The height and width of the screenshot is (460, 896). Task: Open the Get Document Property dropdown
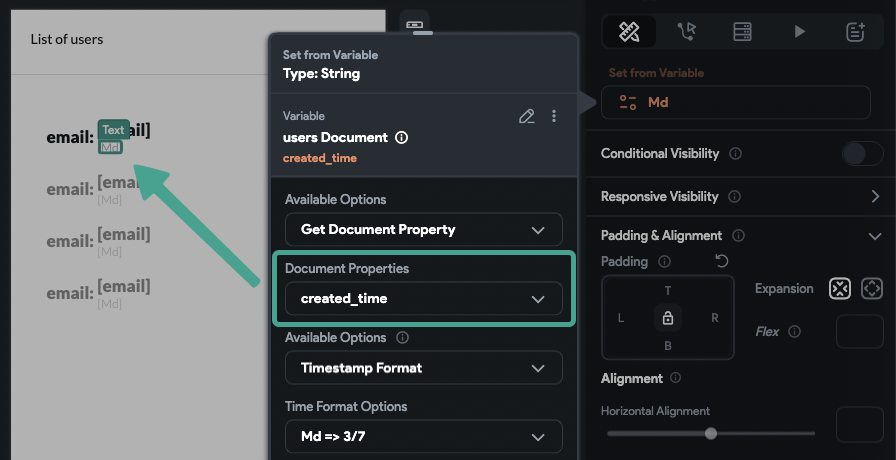tap(424, 230)
